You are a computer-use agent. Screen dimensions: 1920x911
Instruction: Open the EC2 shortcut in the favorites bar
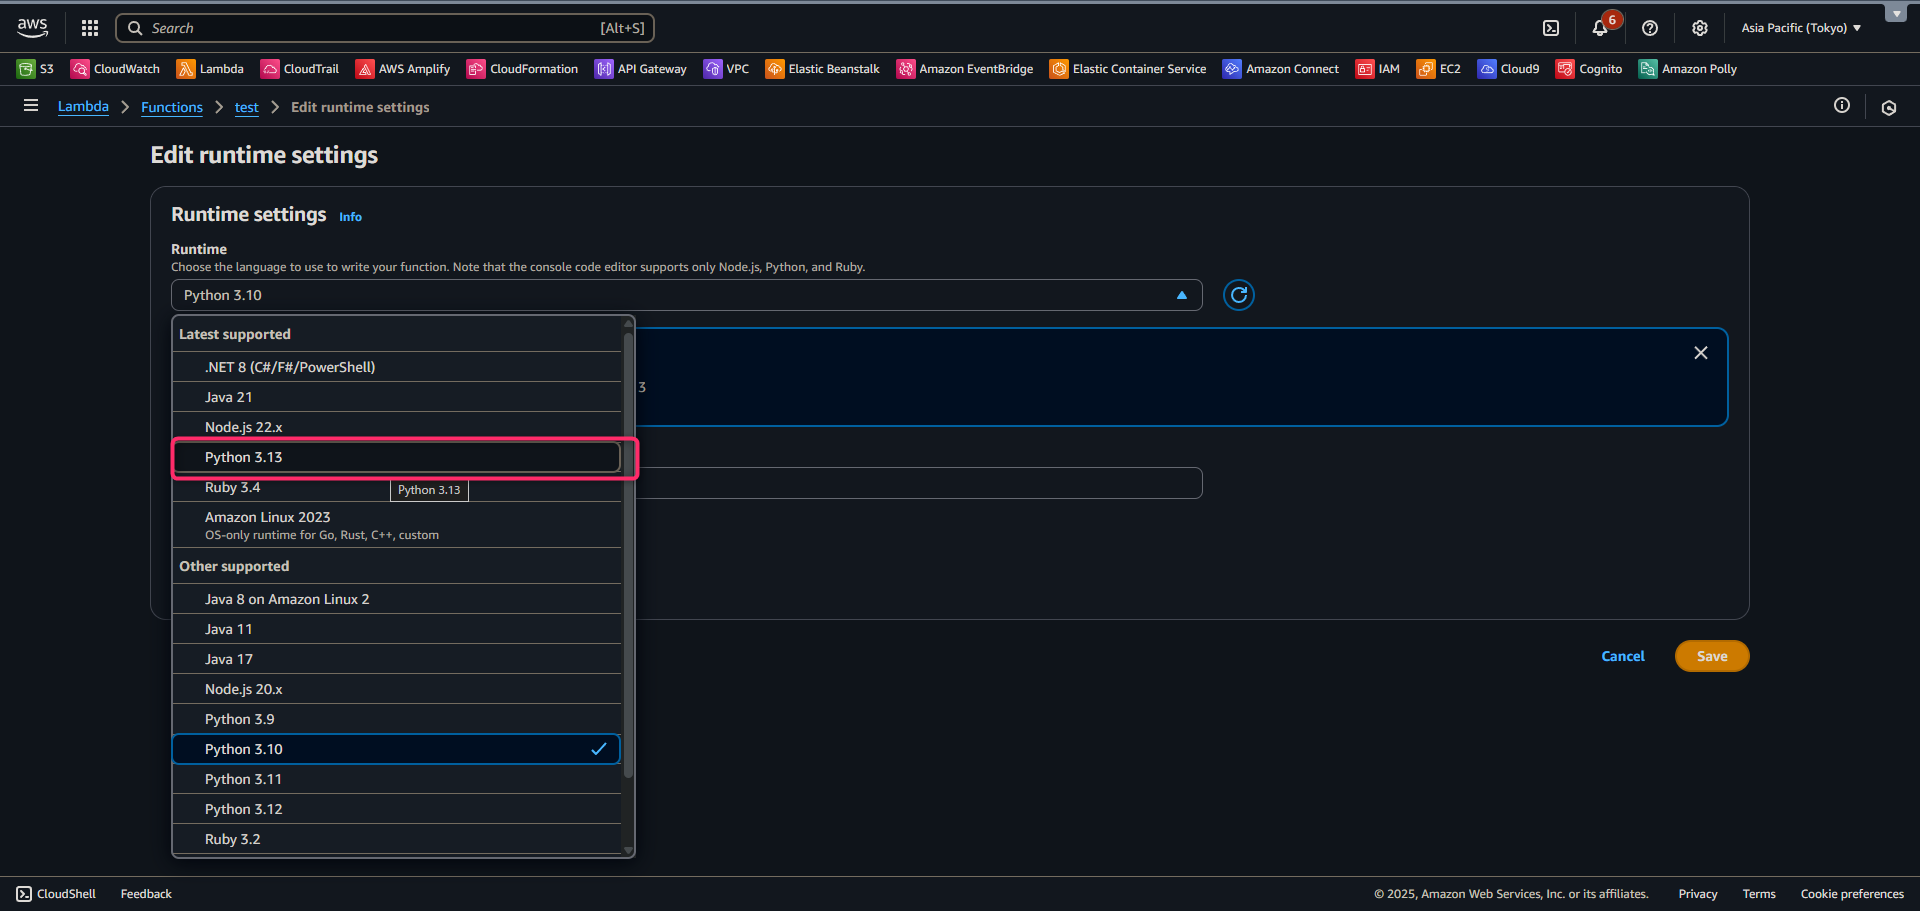1438,69
